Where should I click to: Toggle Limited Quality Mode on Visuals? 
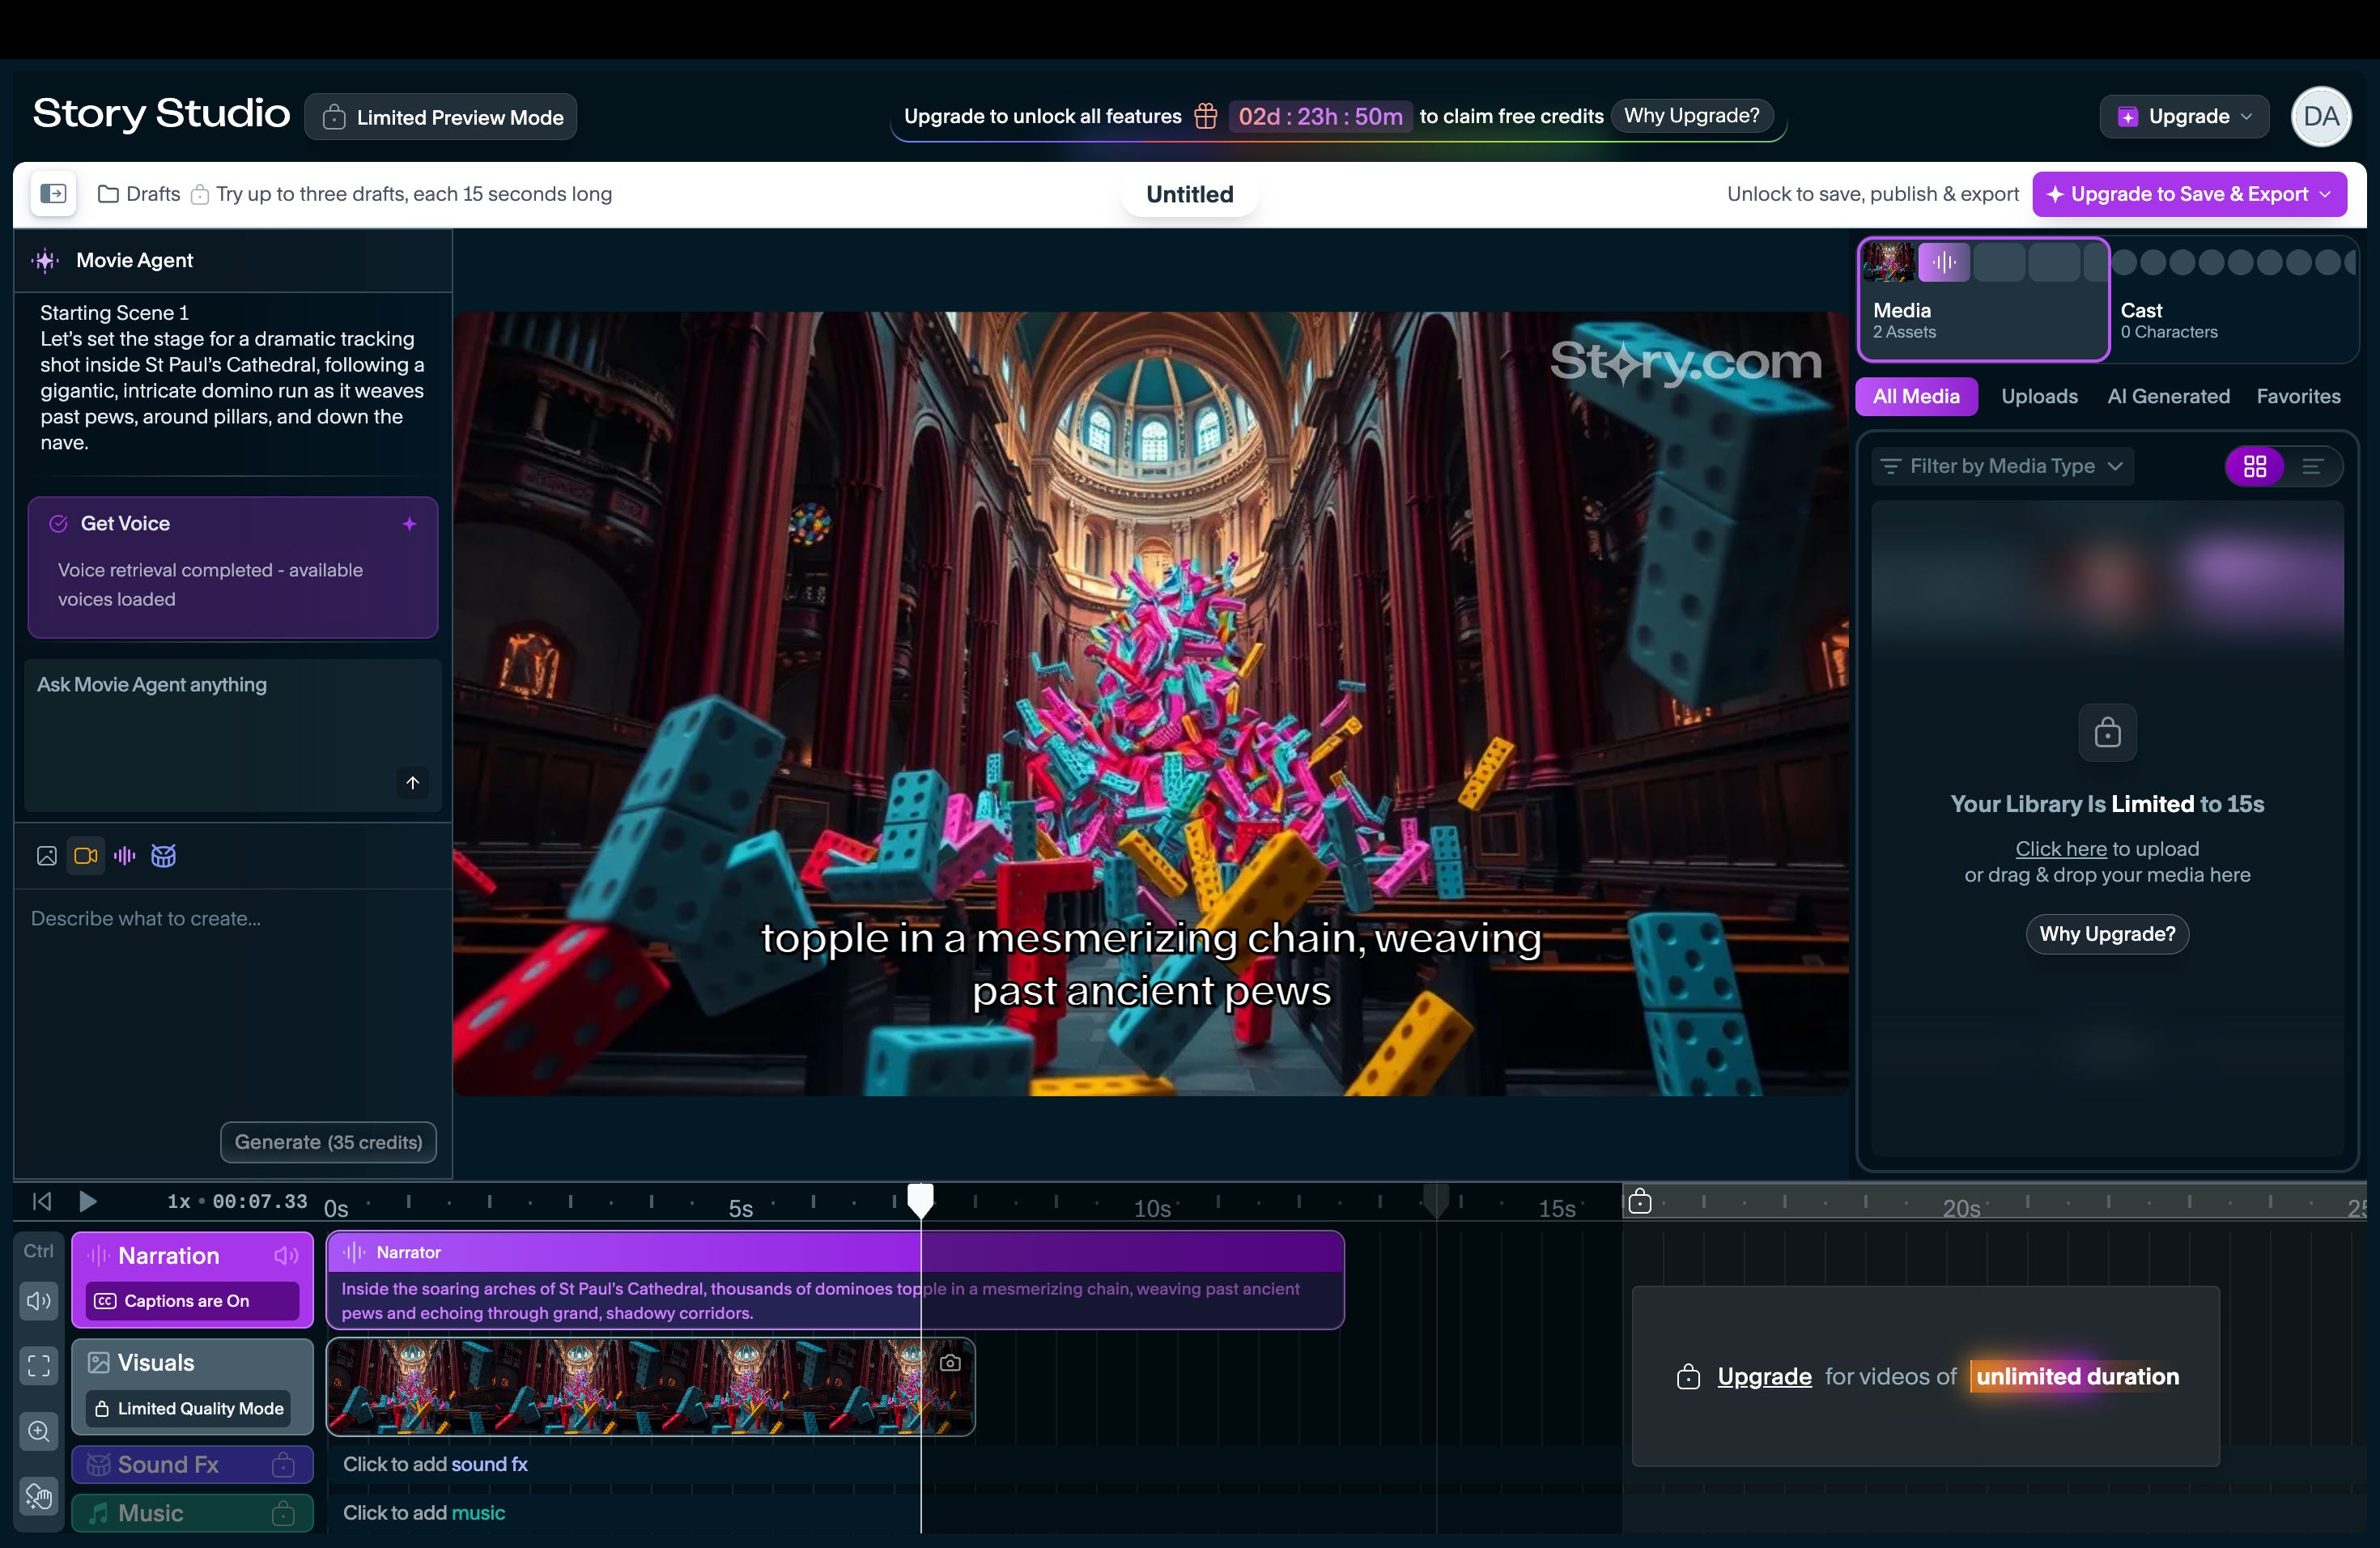click(188, 1408)
